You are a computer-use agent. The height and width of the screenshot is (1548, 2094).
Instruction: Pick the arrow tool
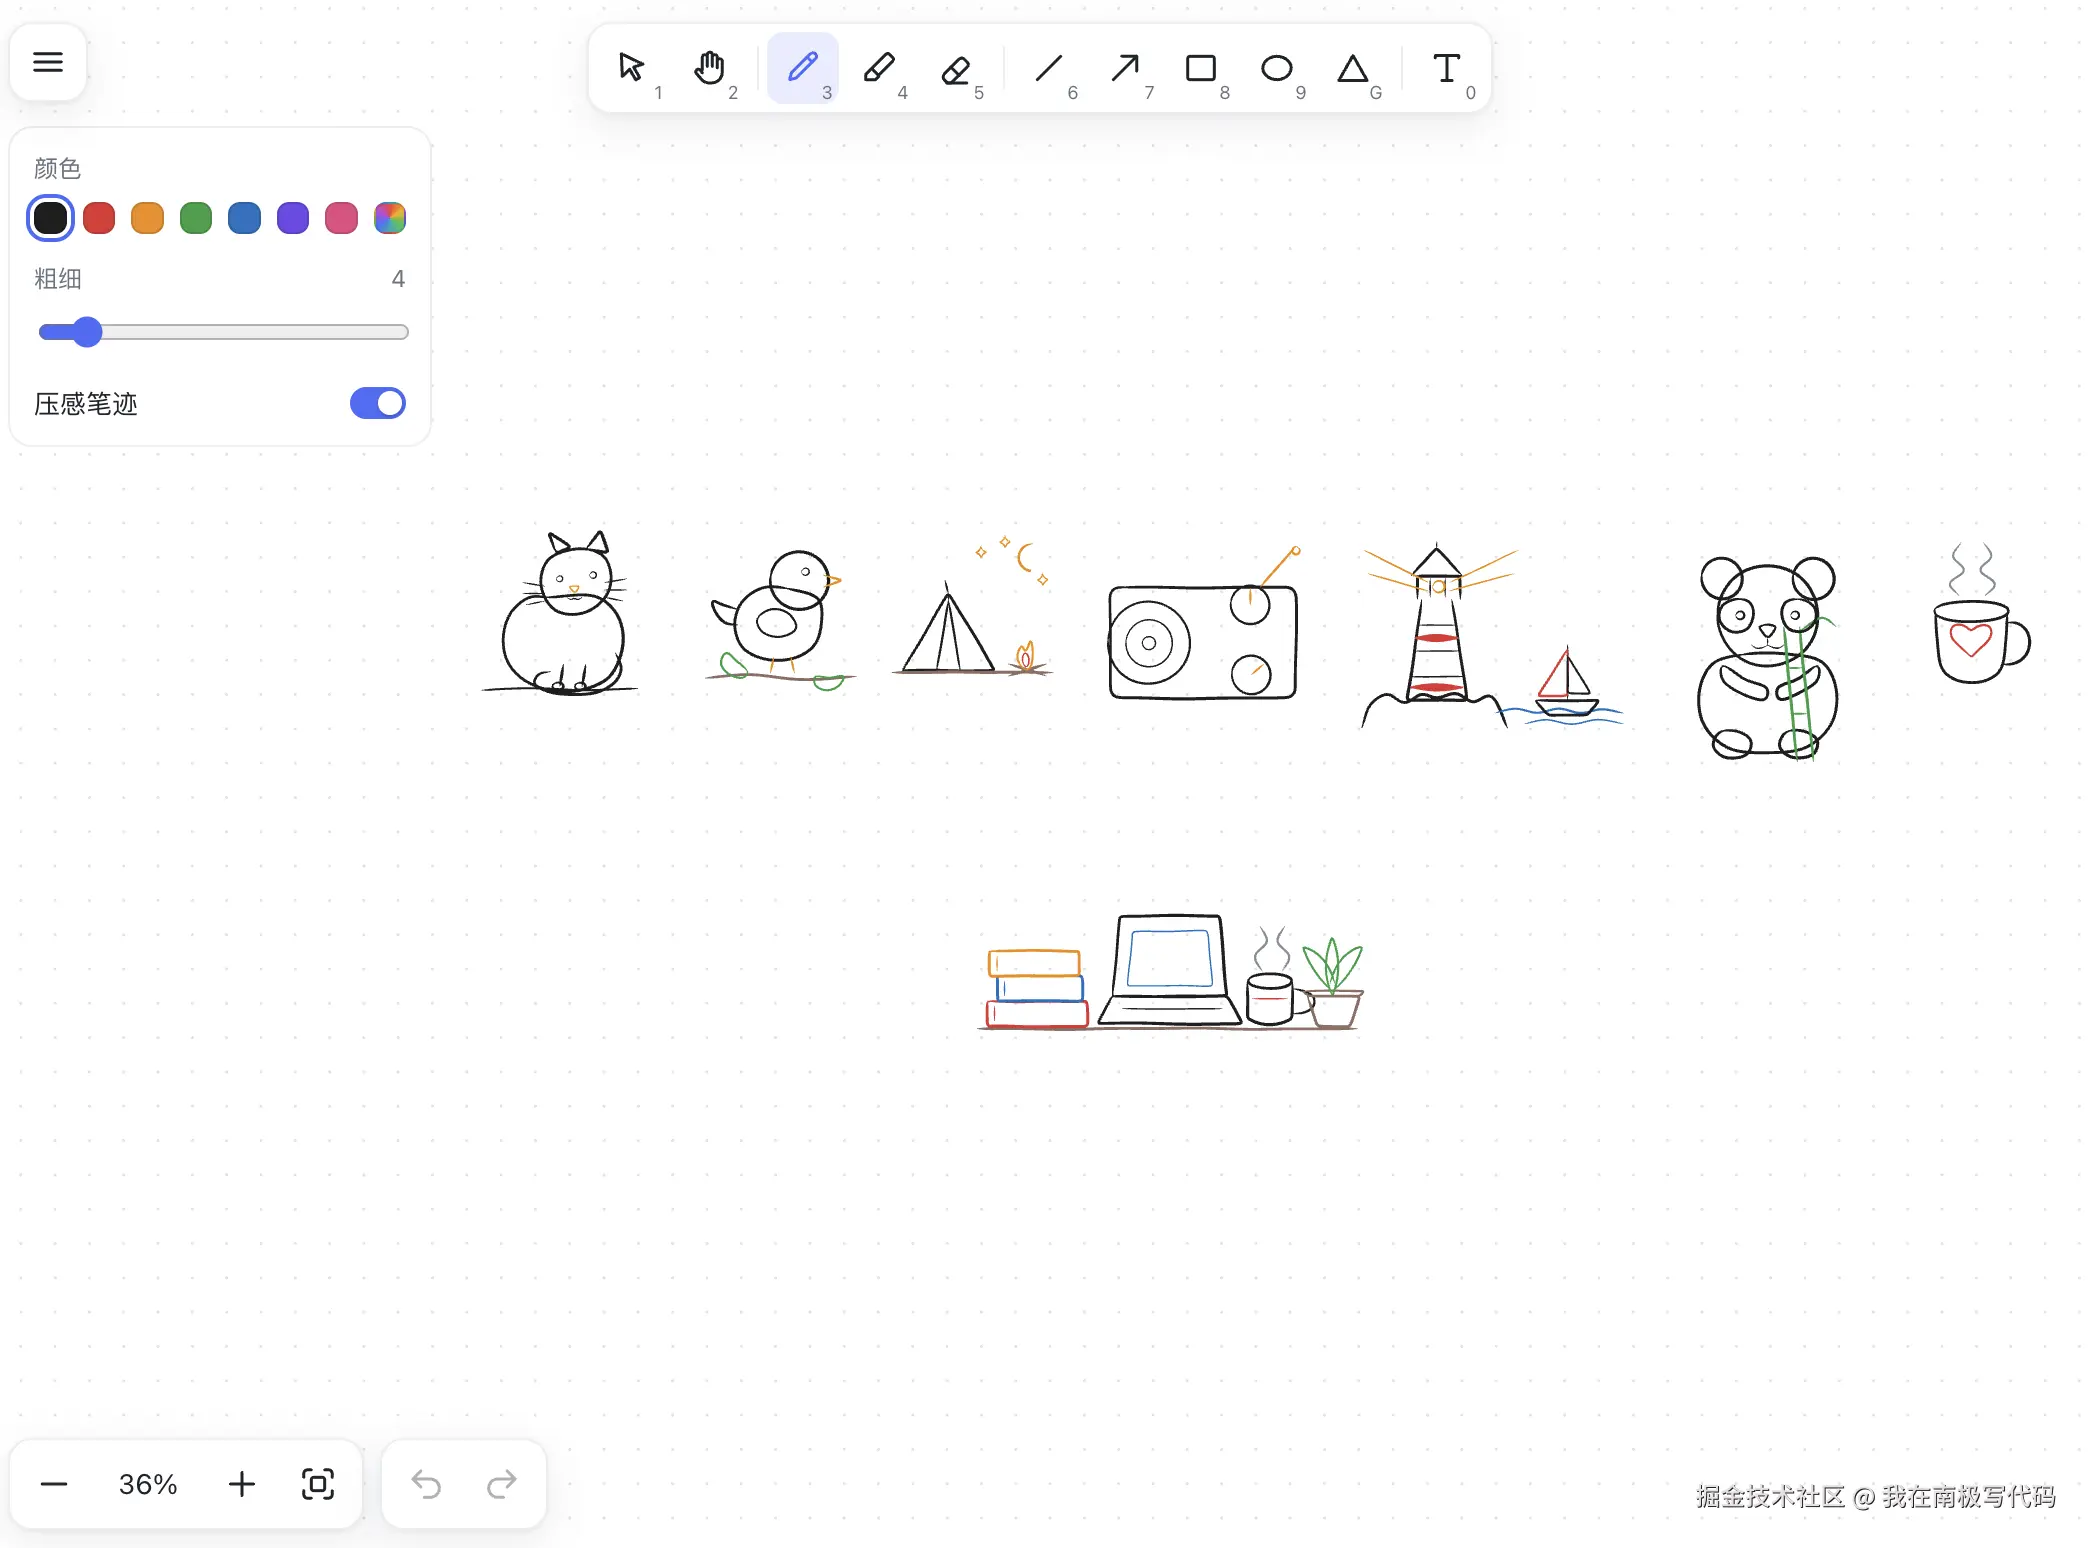coord(1125,68)
